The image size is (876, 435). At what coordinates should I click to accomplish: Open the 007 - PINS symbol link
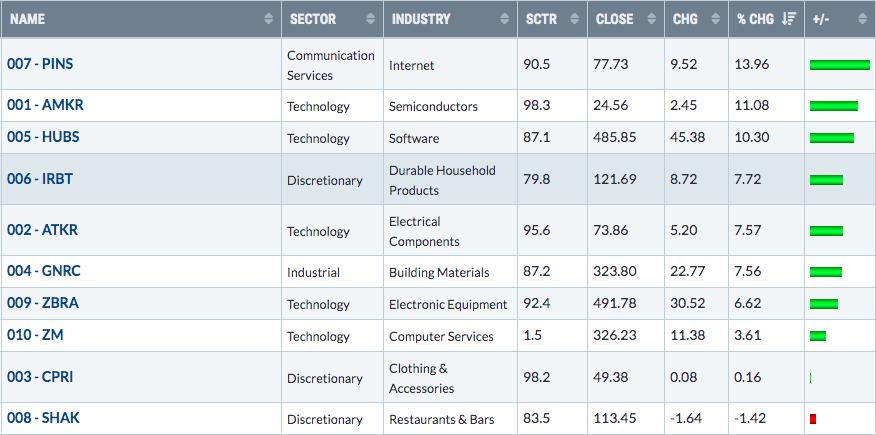40,64
